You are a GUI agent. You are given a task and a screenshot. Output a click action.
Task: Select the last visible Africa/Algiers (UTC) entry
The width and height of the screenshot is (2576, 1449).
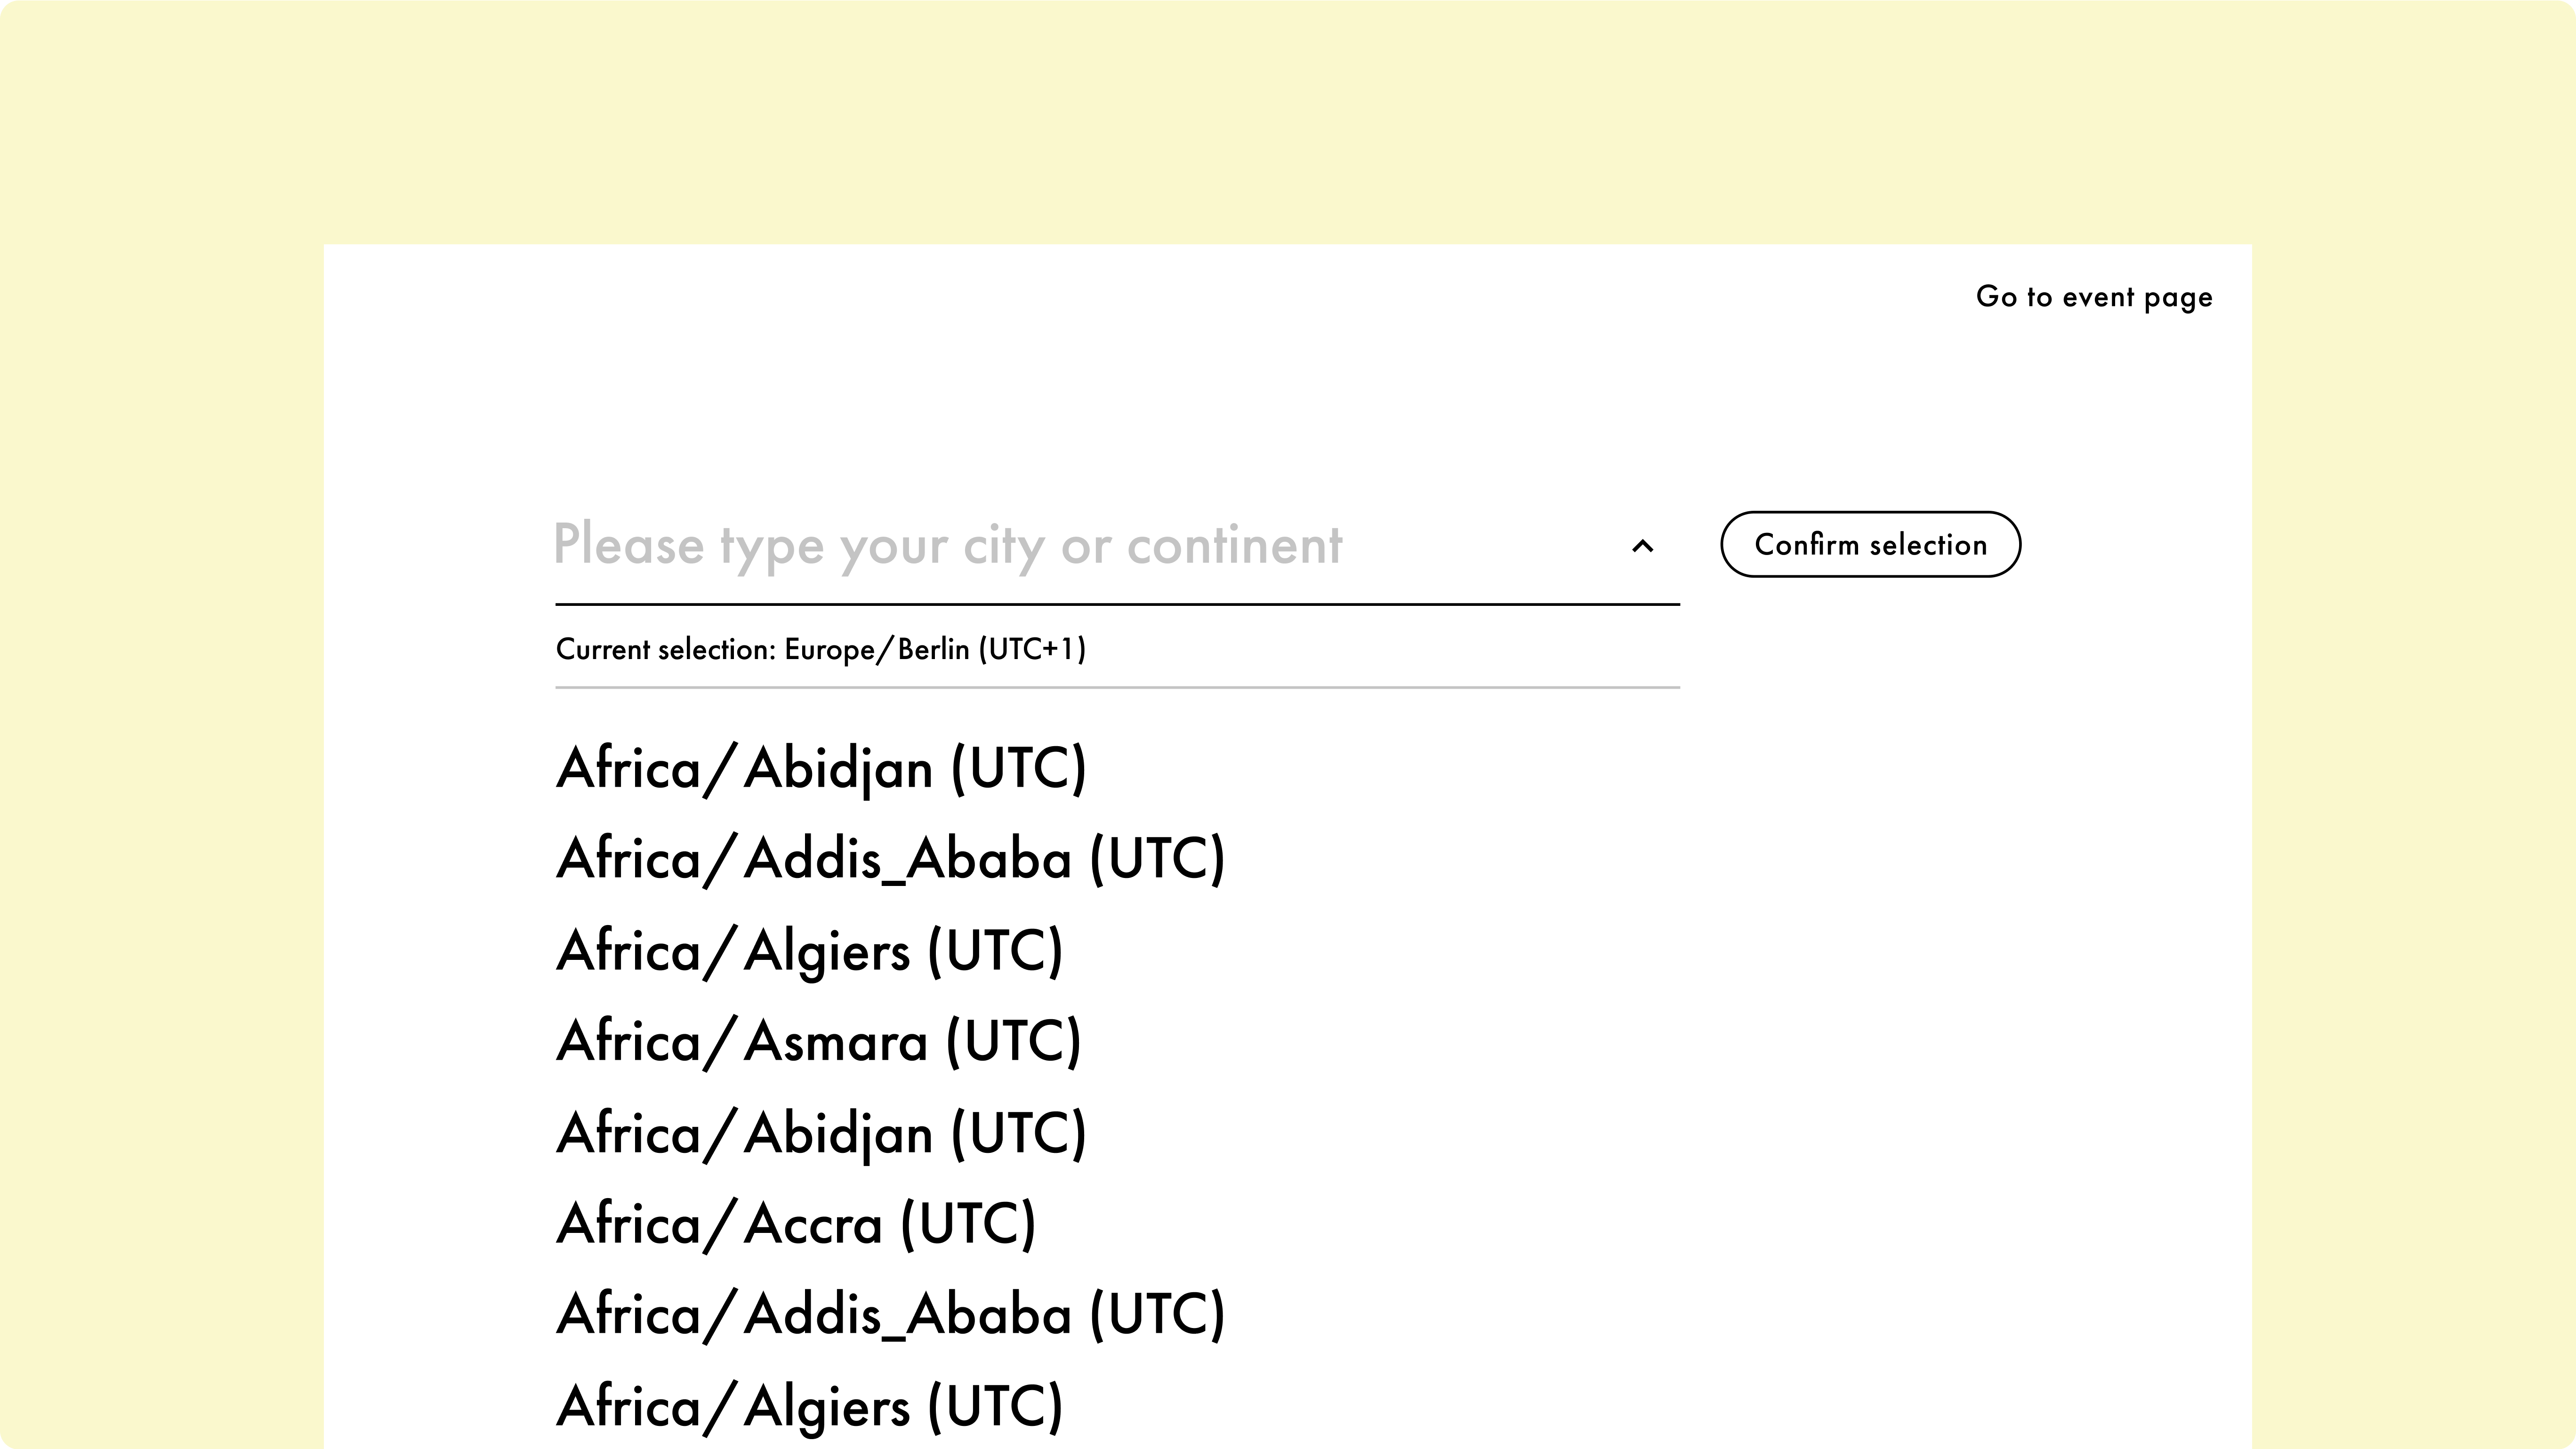pyautogui.click(x=809, y=1407)
